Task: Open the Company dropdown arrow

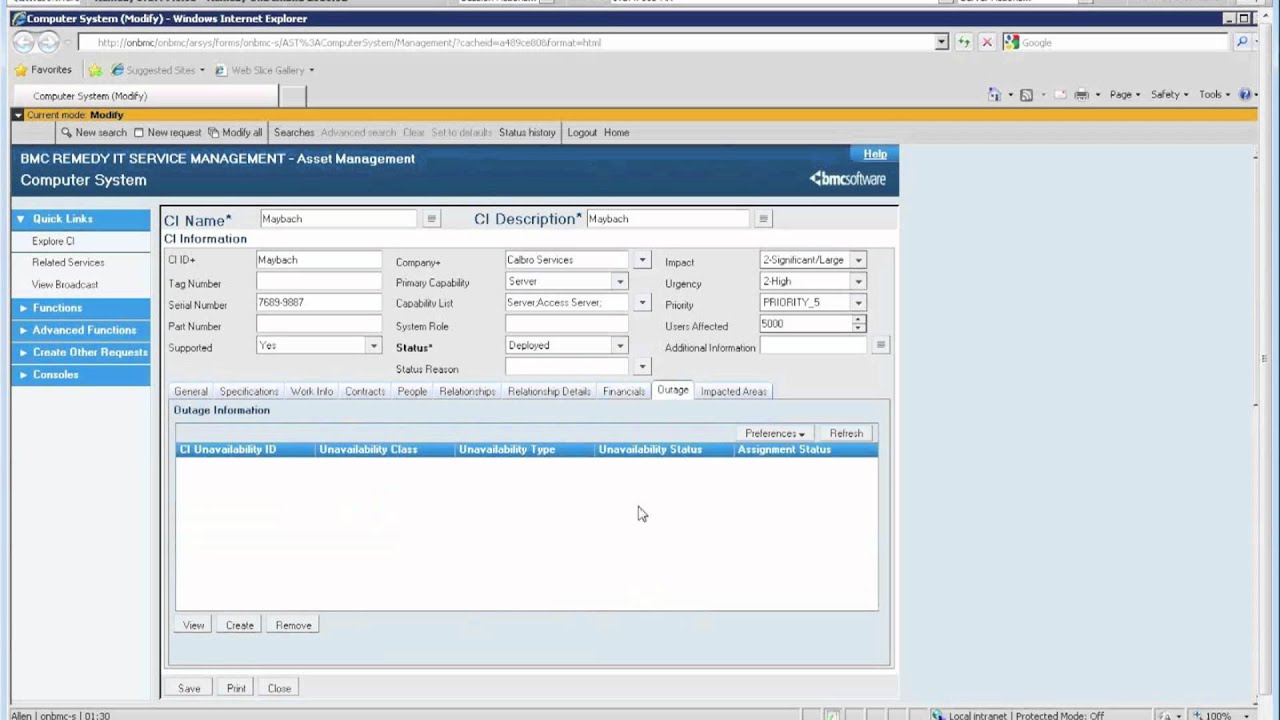Action: (x=642, y=260)
